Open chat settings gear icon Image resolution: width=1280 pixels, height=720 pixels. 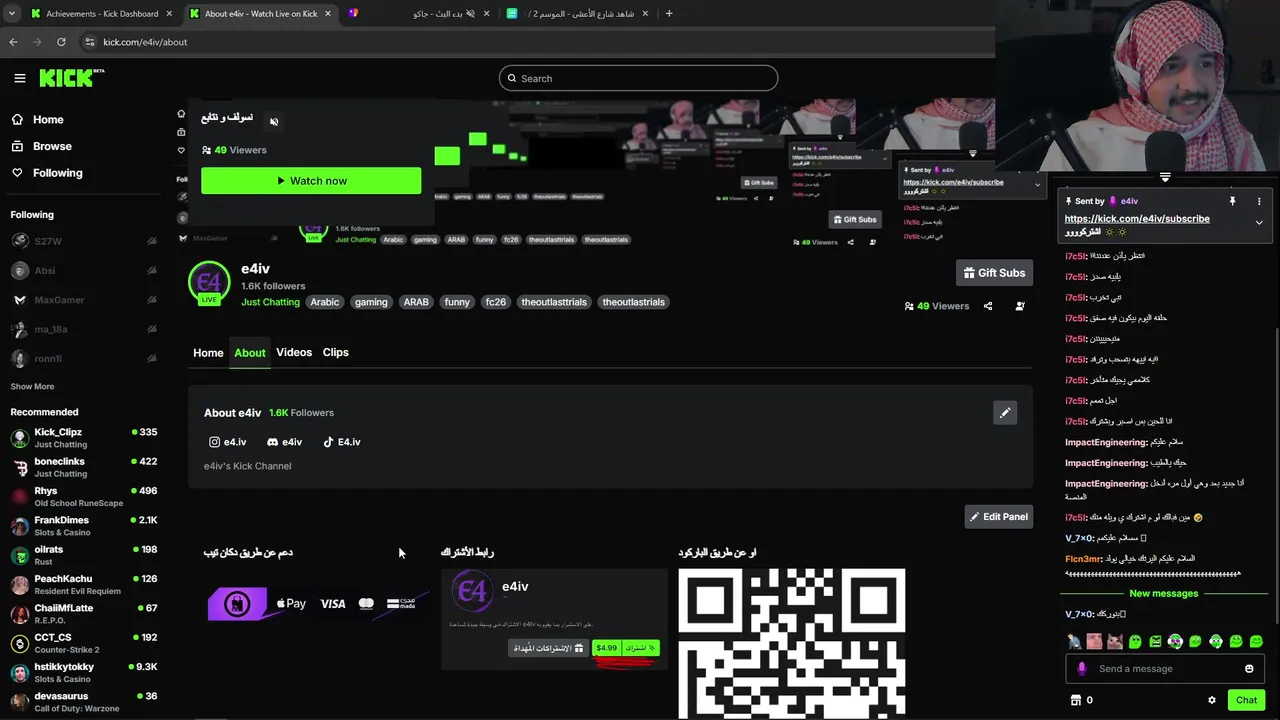click(1212, 700)
